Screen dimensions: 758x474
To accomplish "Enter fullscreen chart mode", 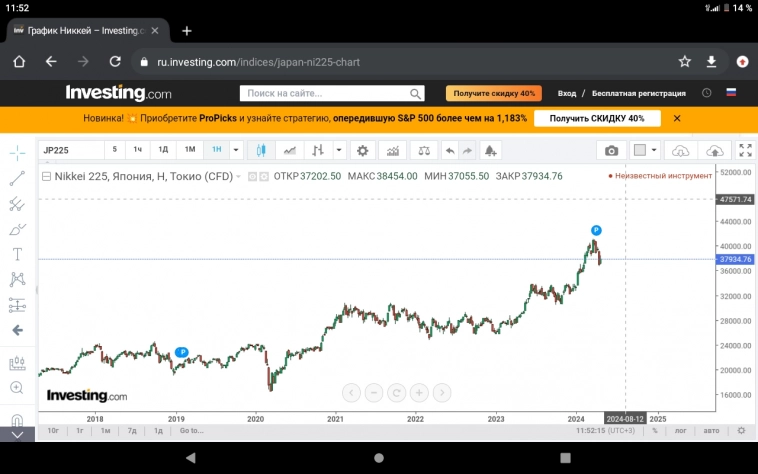I will point(744,150).
